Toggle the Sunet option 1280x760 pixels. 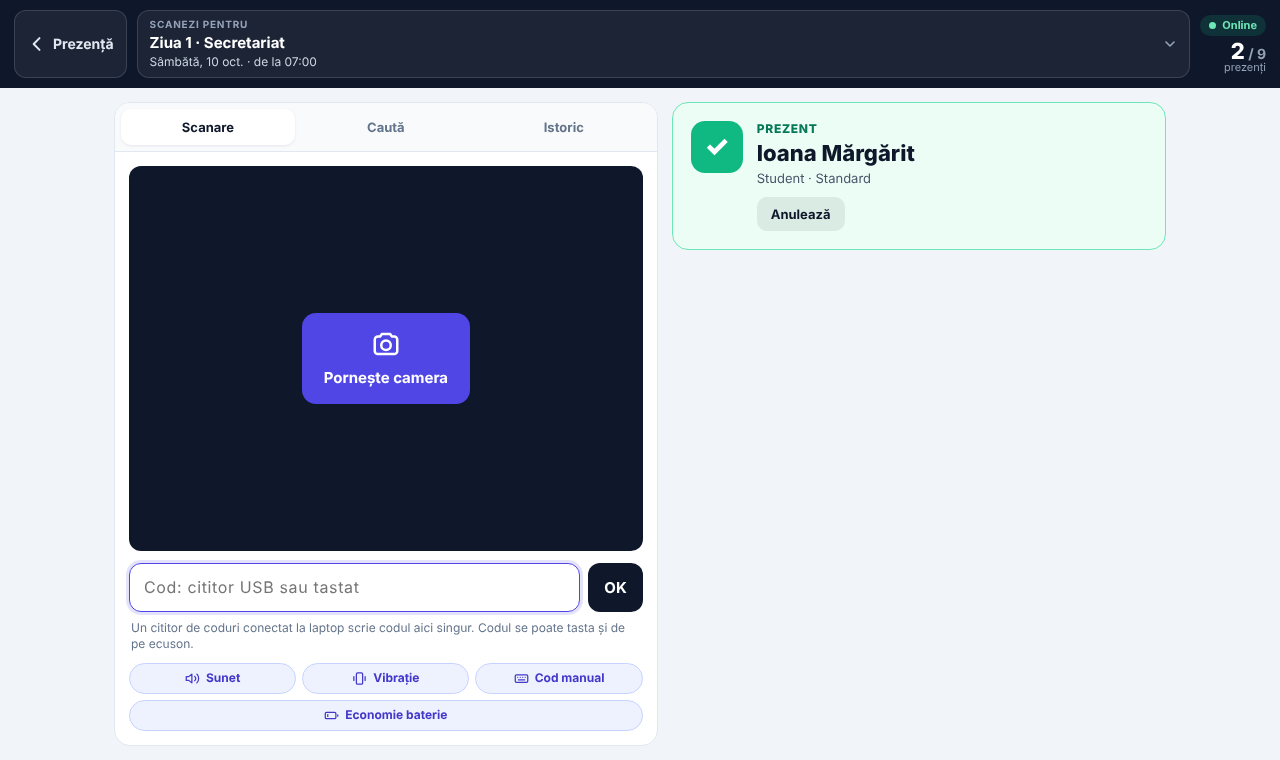point(212,678)
